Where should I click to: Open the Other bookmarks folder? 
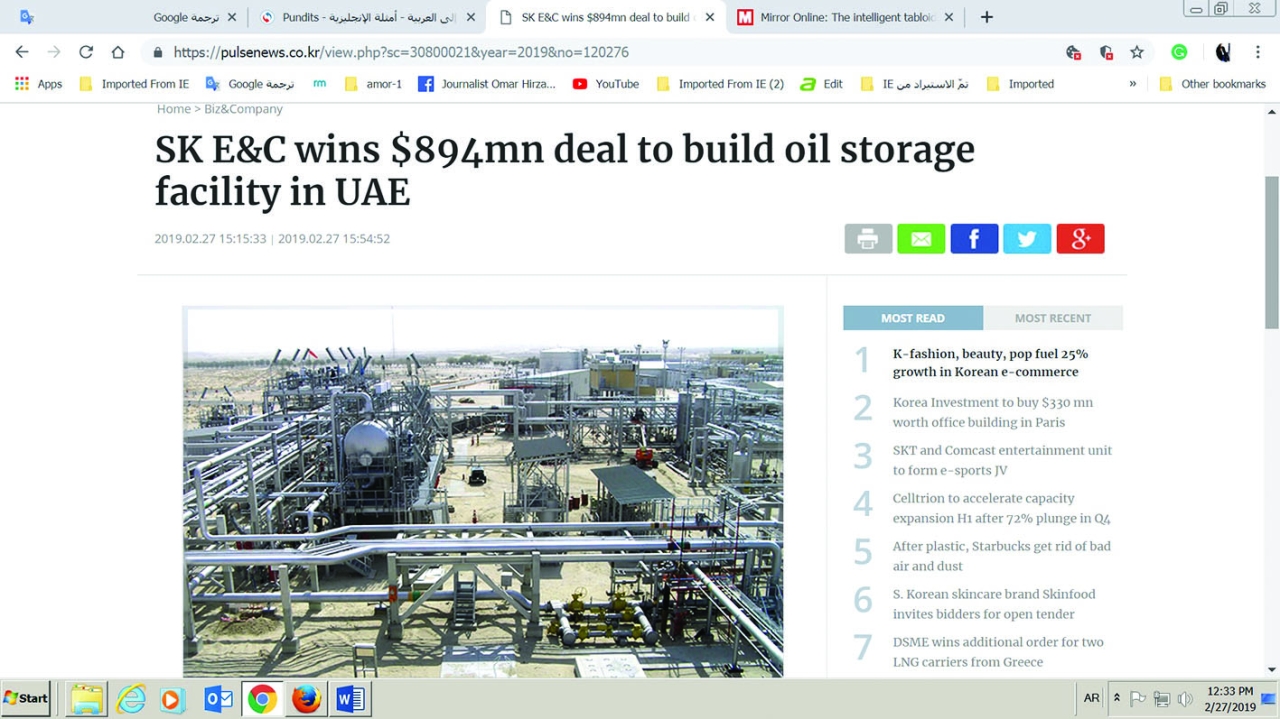[1213, 84]
